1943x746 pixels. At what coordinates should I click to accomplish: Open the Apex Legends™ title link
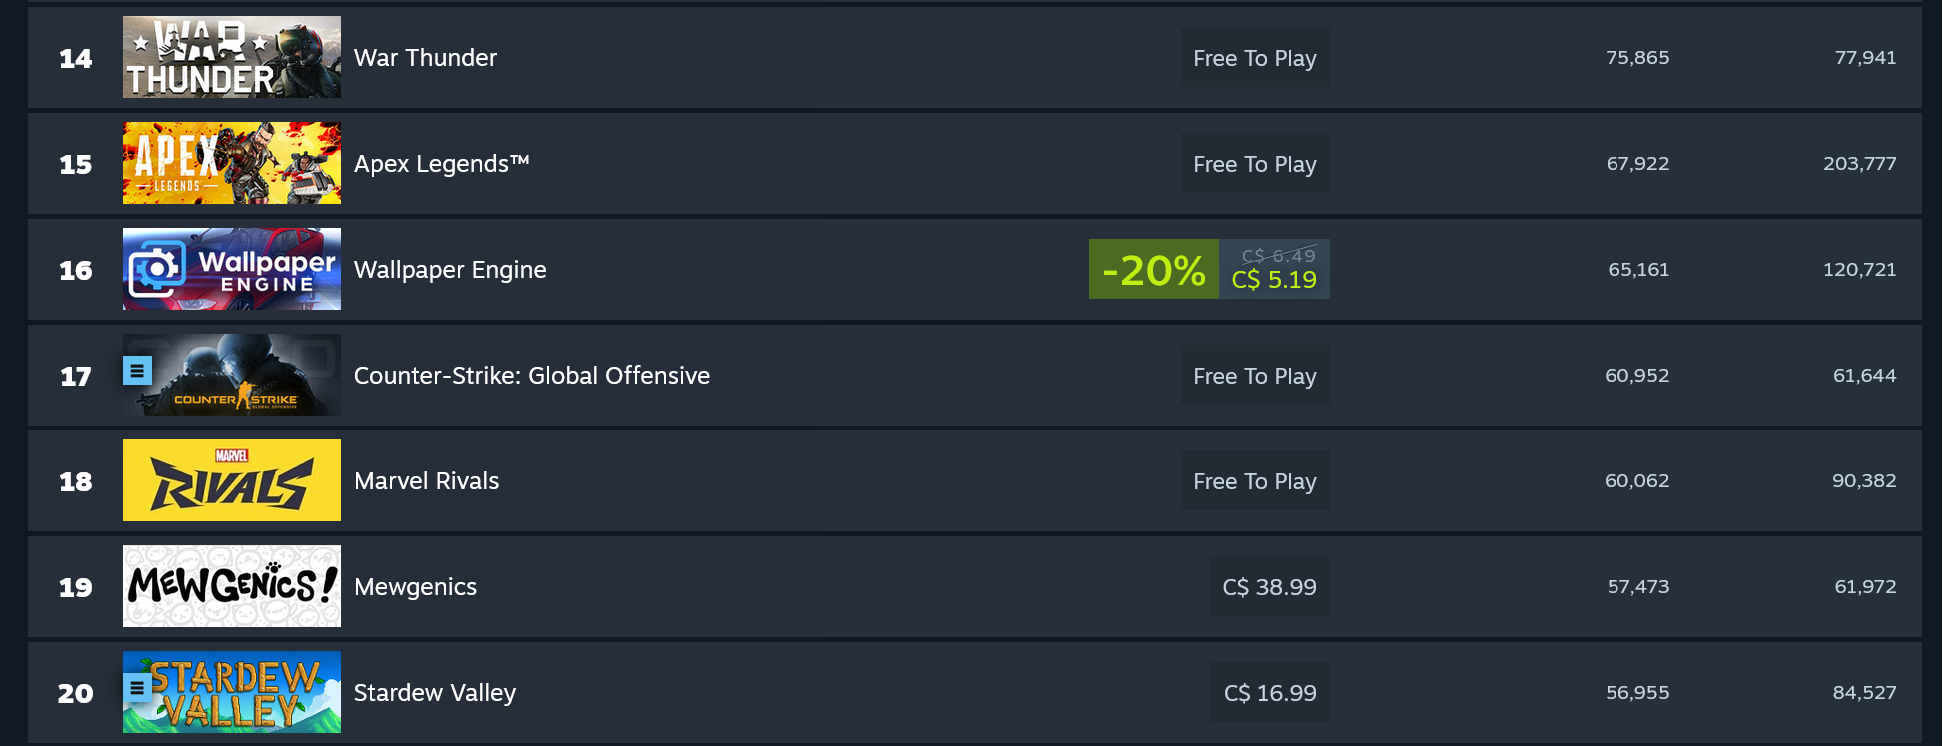[441, 164]
